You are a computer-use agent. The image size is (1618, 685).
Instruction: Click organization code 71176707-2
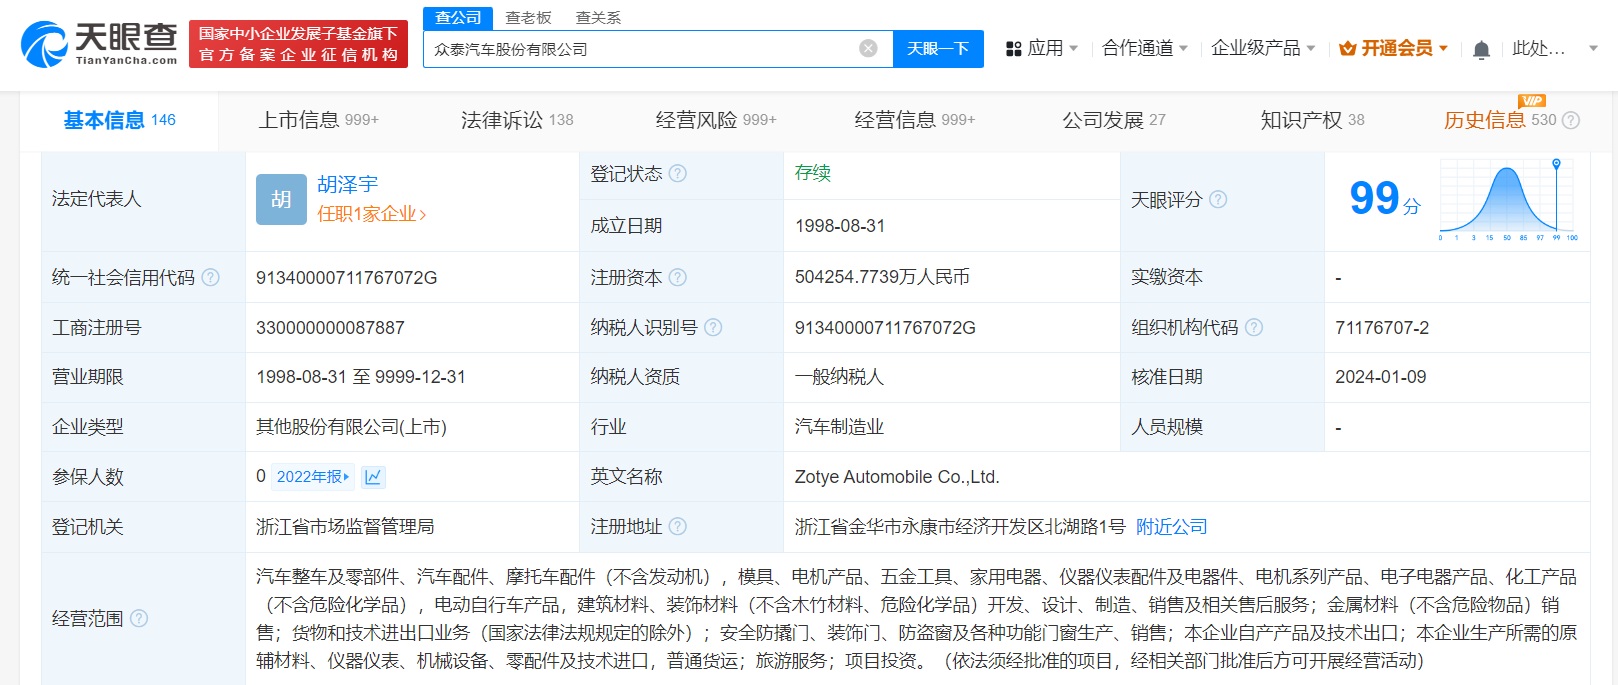(x=1382, y=328)
